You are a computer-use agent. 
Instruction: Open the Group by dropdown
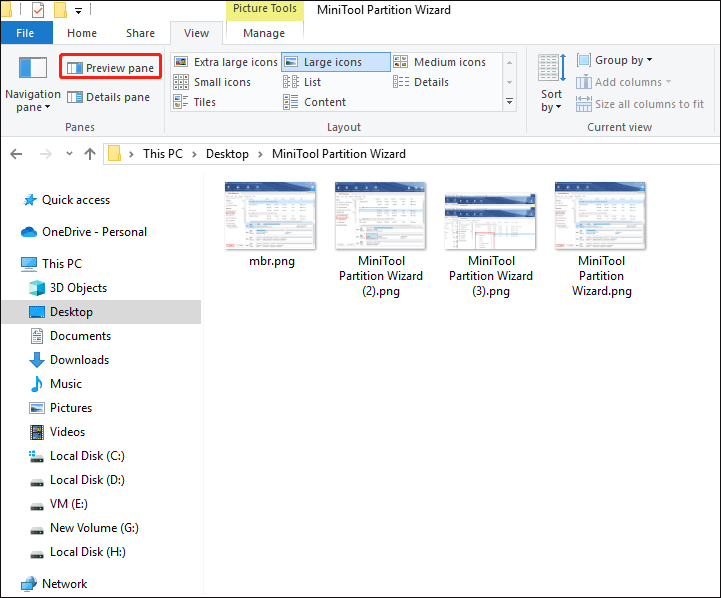pyautogui.click(x=614, y=60)
